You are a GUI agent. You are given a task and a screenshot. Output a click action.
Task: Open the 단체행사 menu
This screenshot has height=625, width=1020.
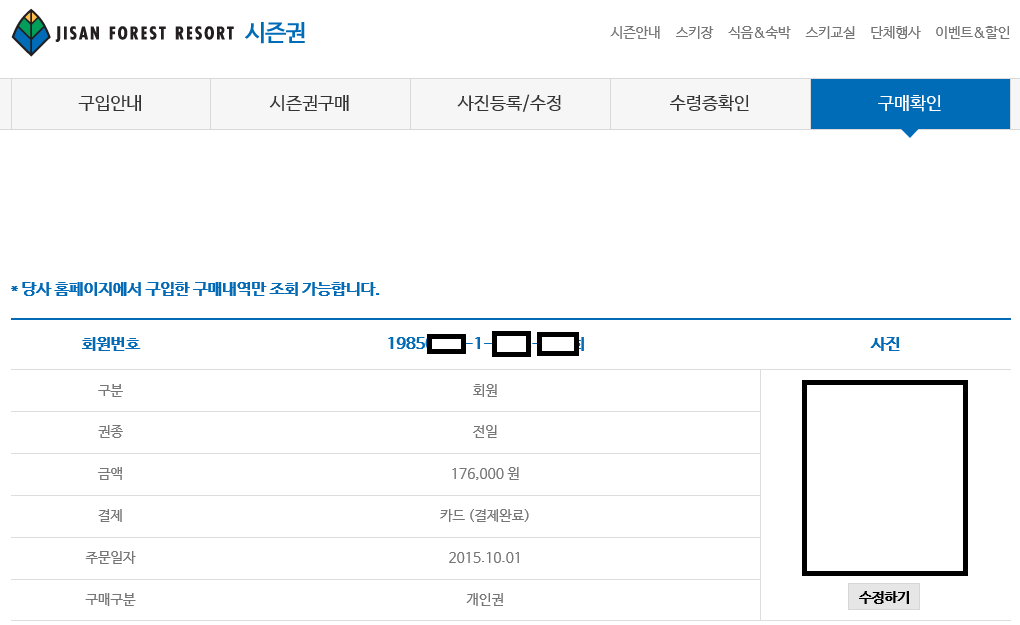pos(895,33)
